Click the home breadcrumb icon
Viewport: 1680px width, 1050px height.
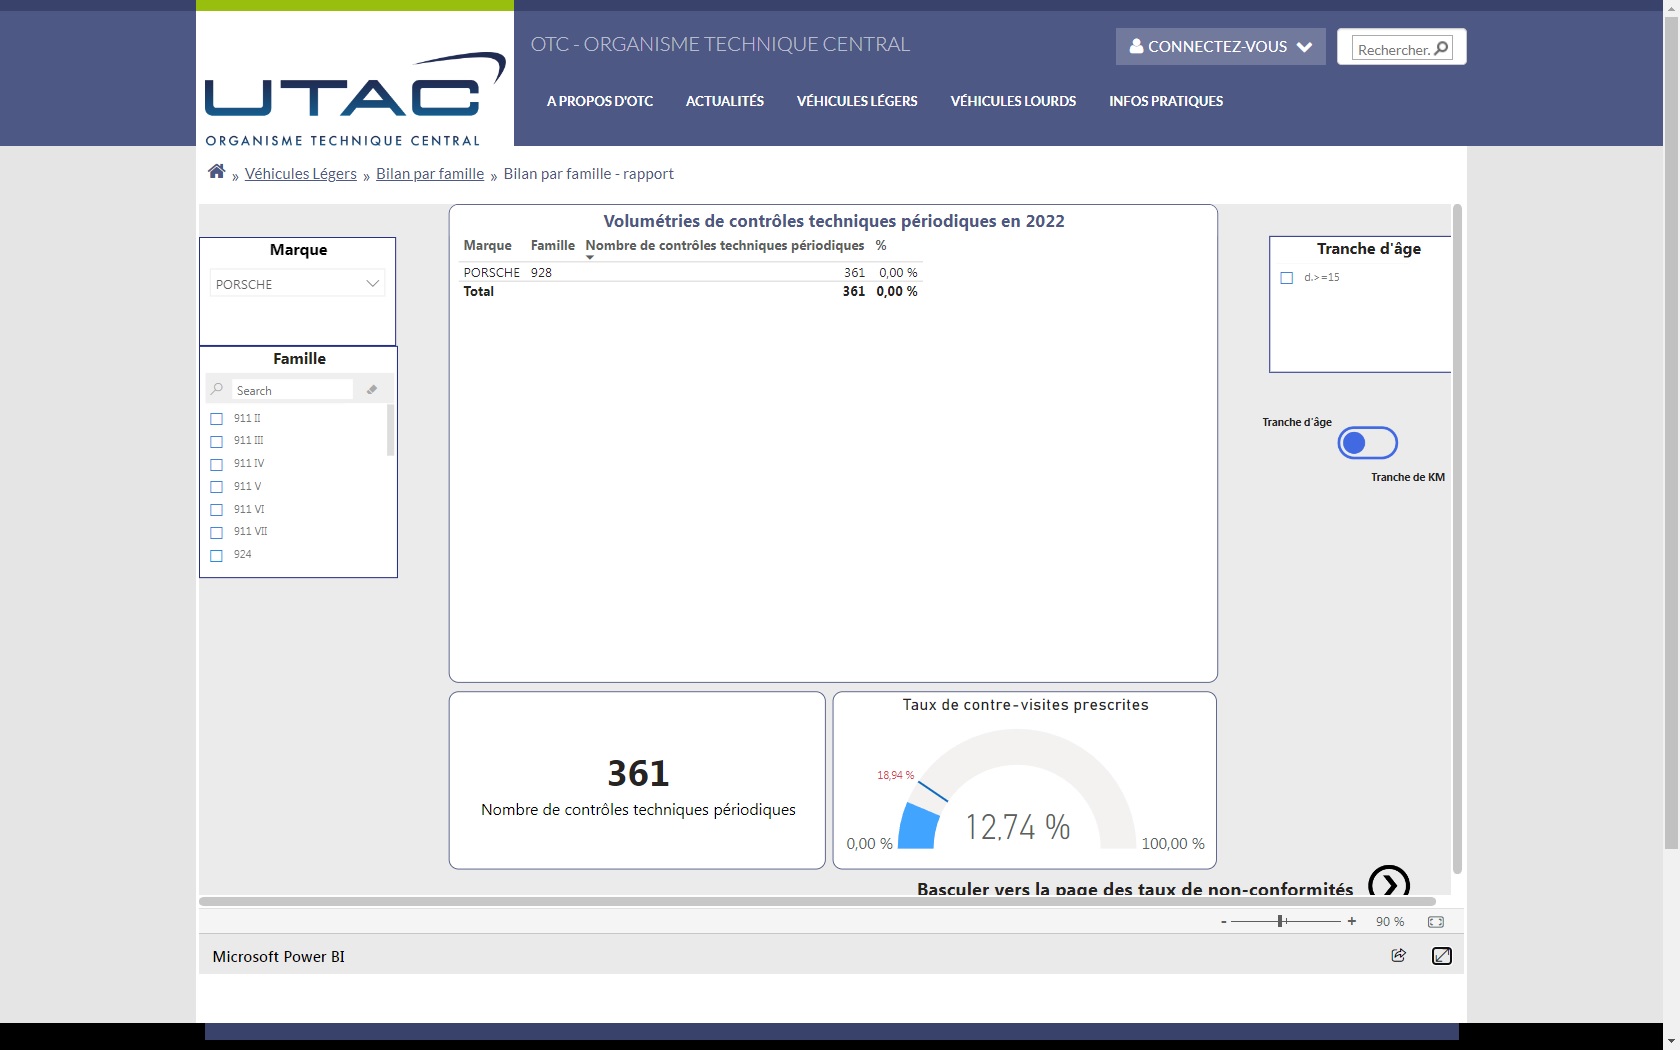click(x=216, y=172)
